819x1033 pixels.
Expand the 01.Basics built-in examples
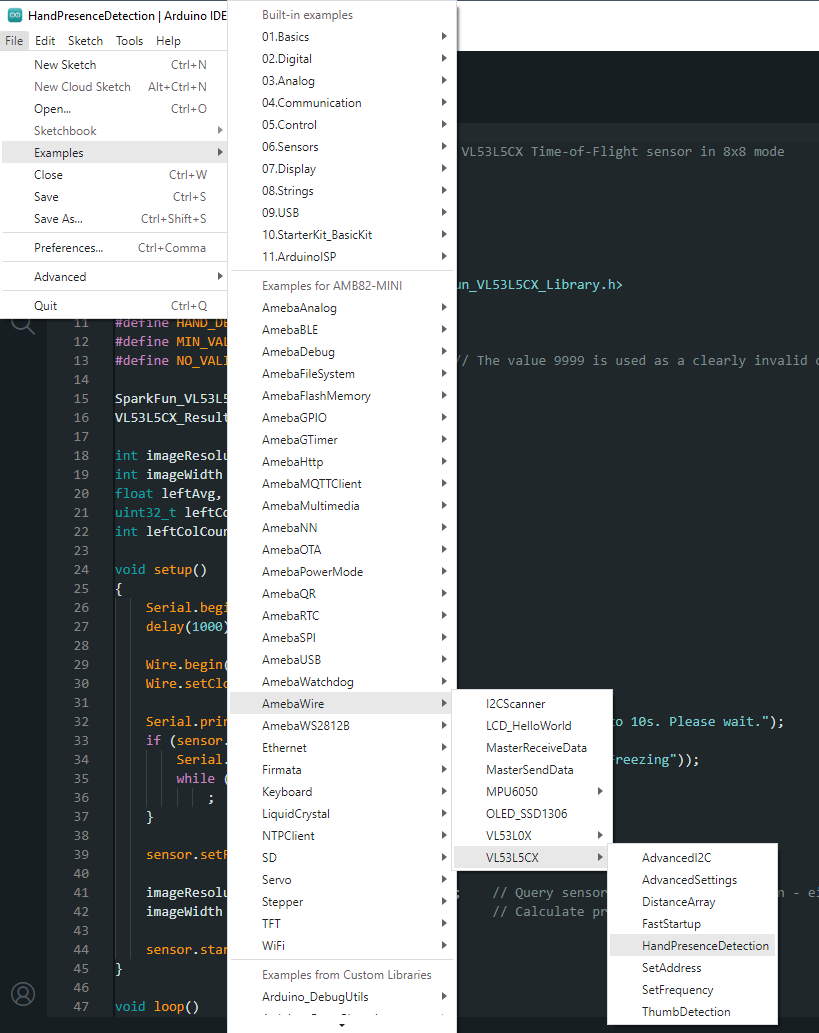pyautogui.click(x=286, y=37)
